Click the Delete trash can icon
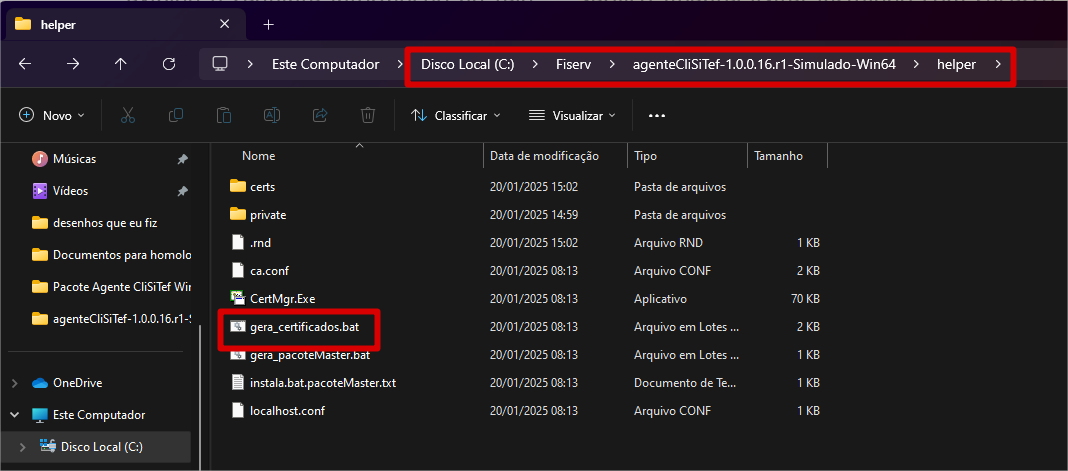 pos(368,115)
